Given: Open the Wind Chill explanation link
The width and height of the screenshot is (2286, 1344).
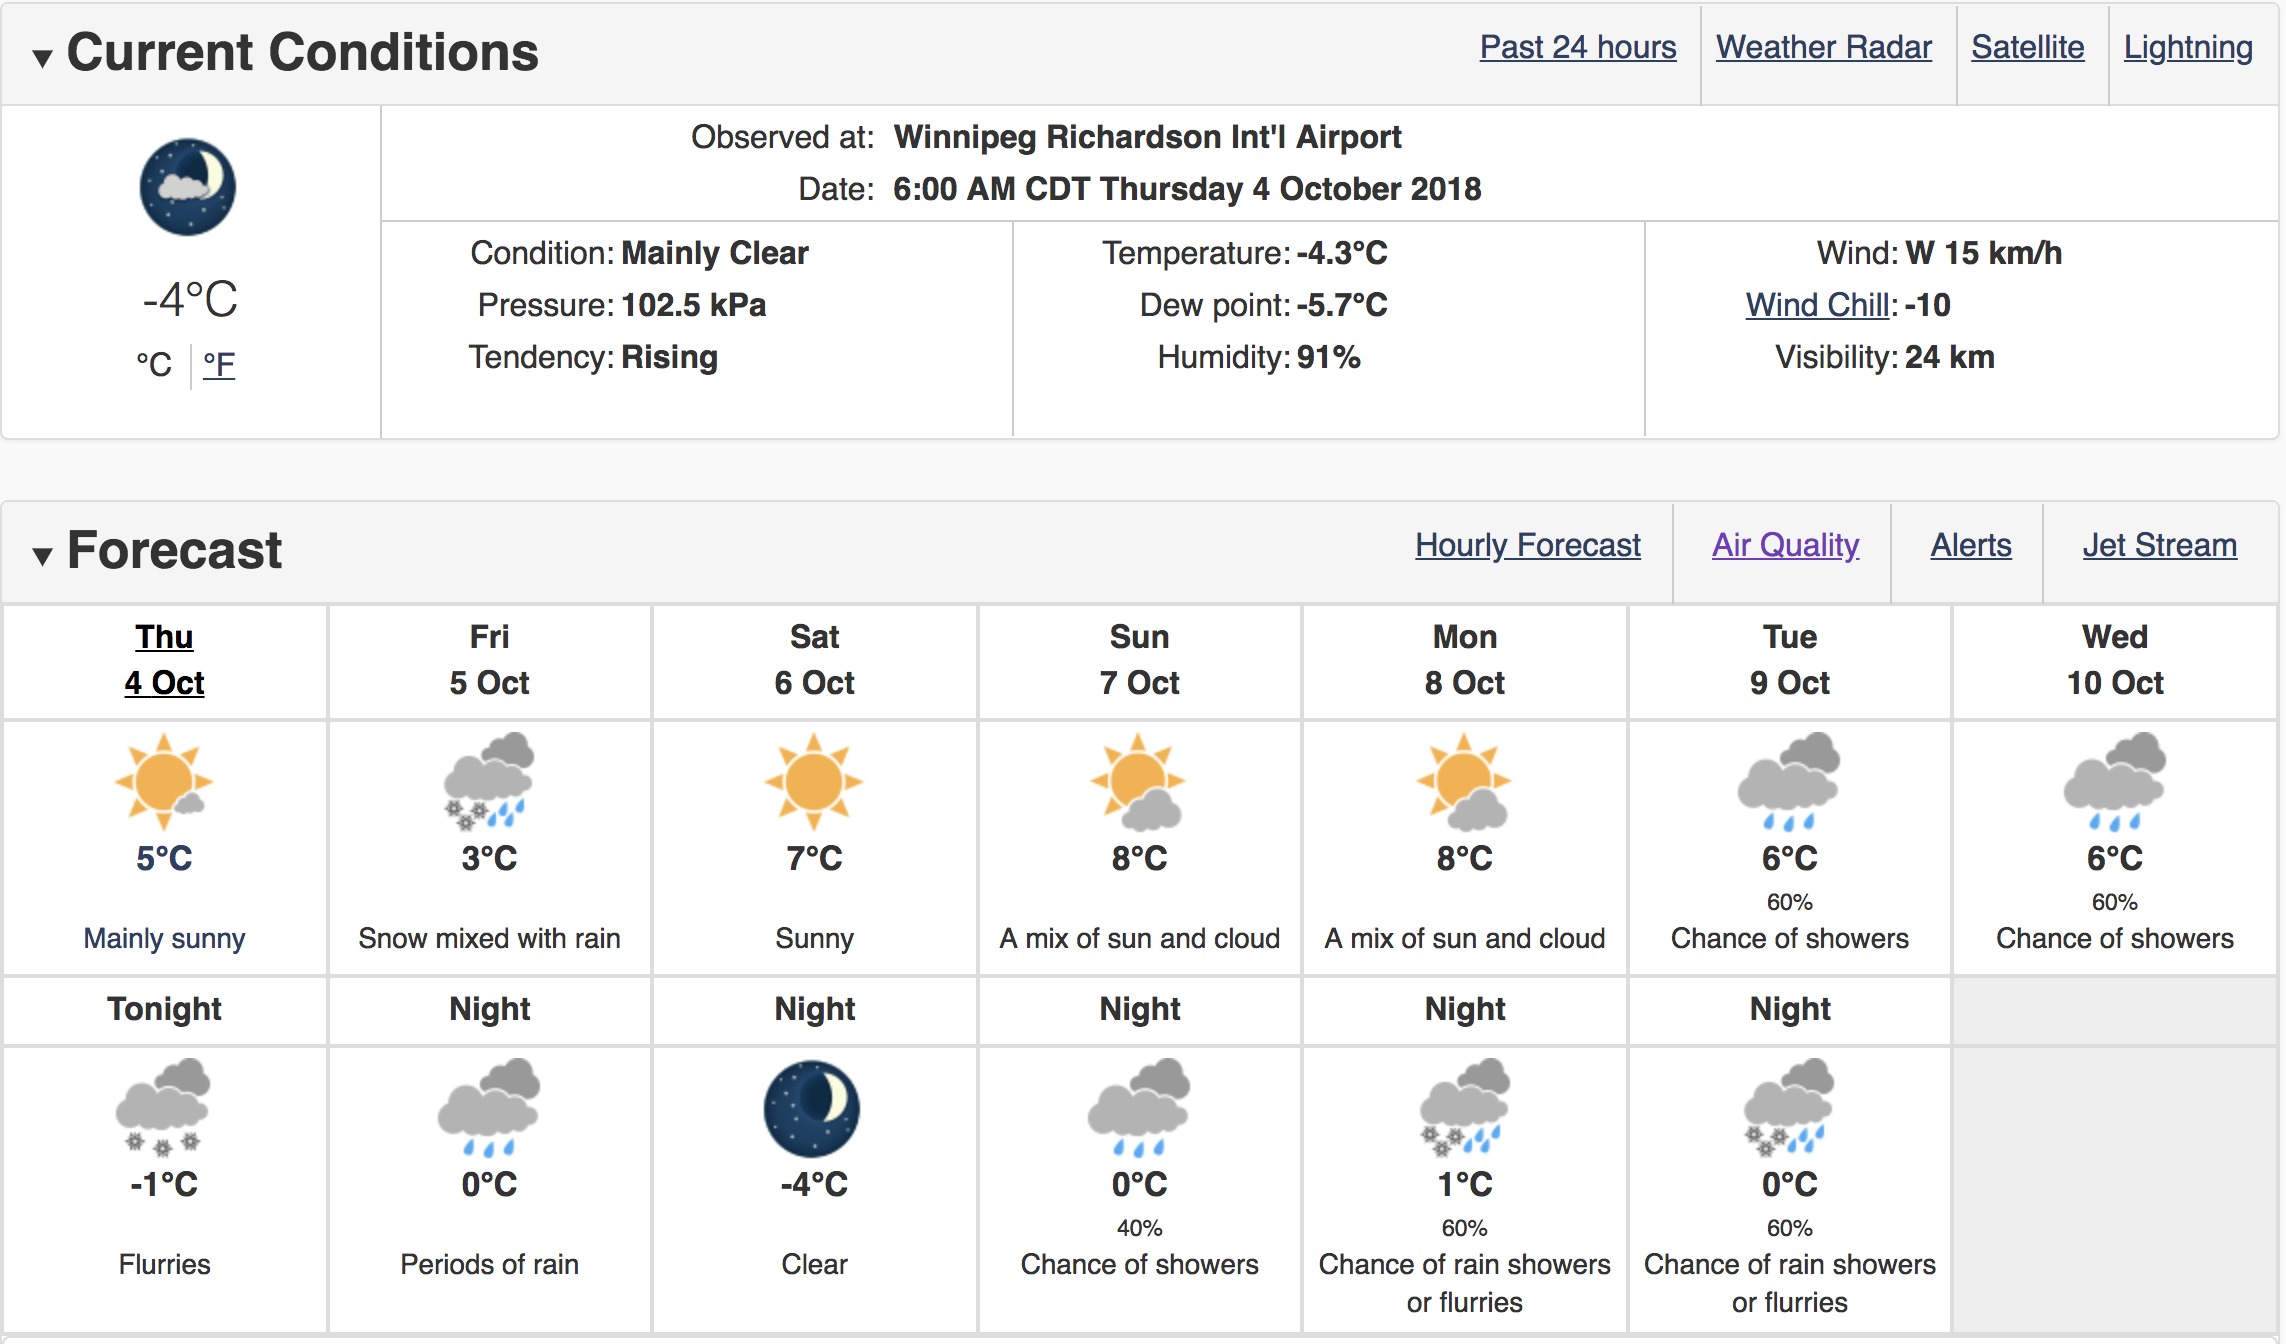Looking at the screenshot, I should point(1820,305).
